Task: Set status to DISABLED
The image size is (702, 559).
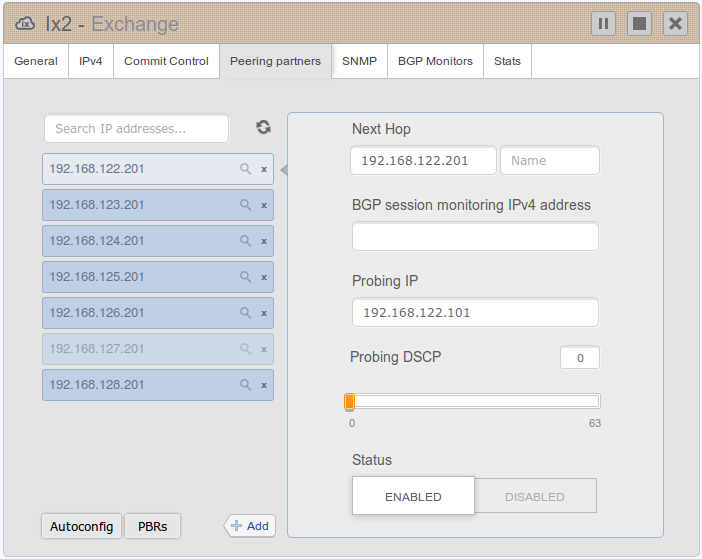Action: (x=535, y=496)
